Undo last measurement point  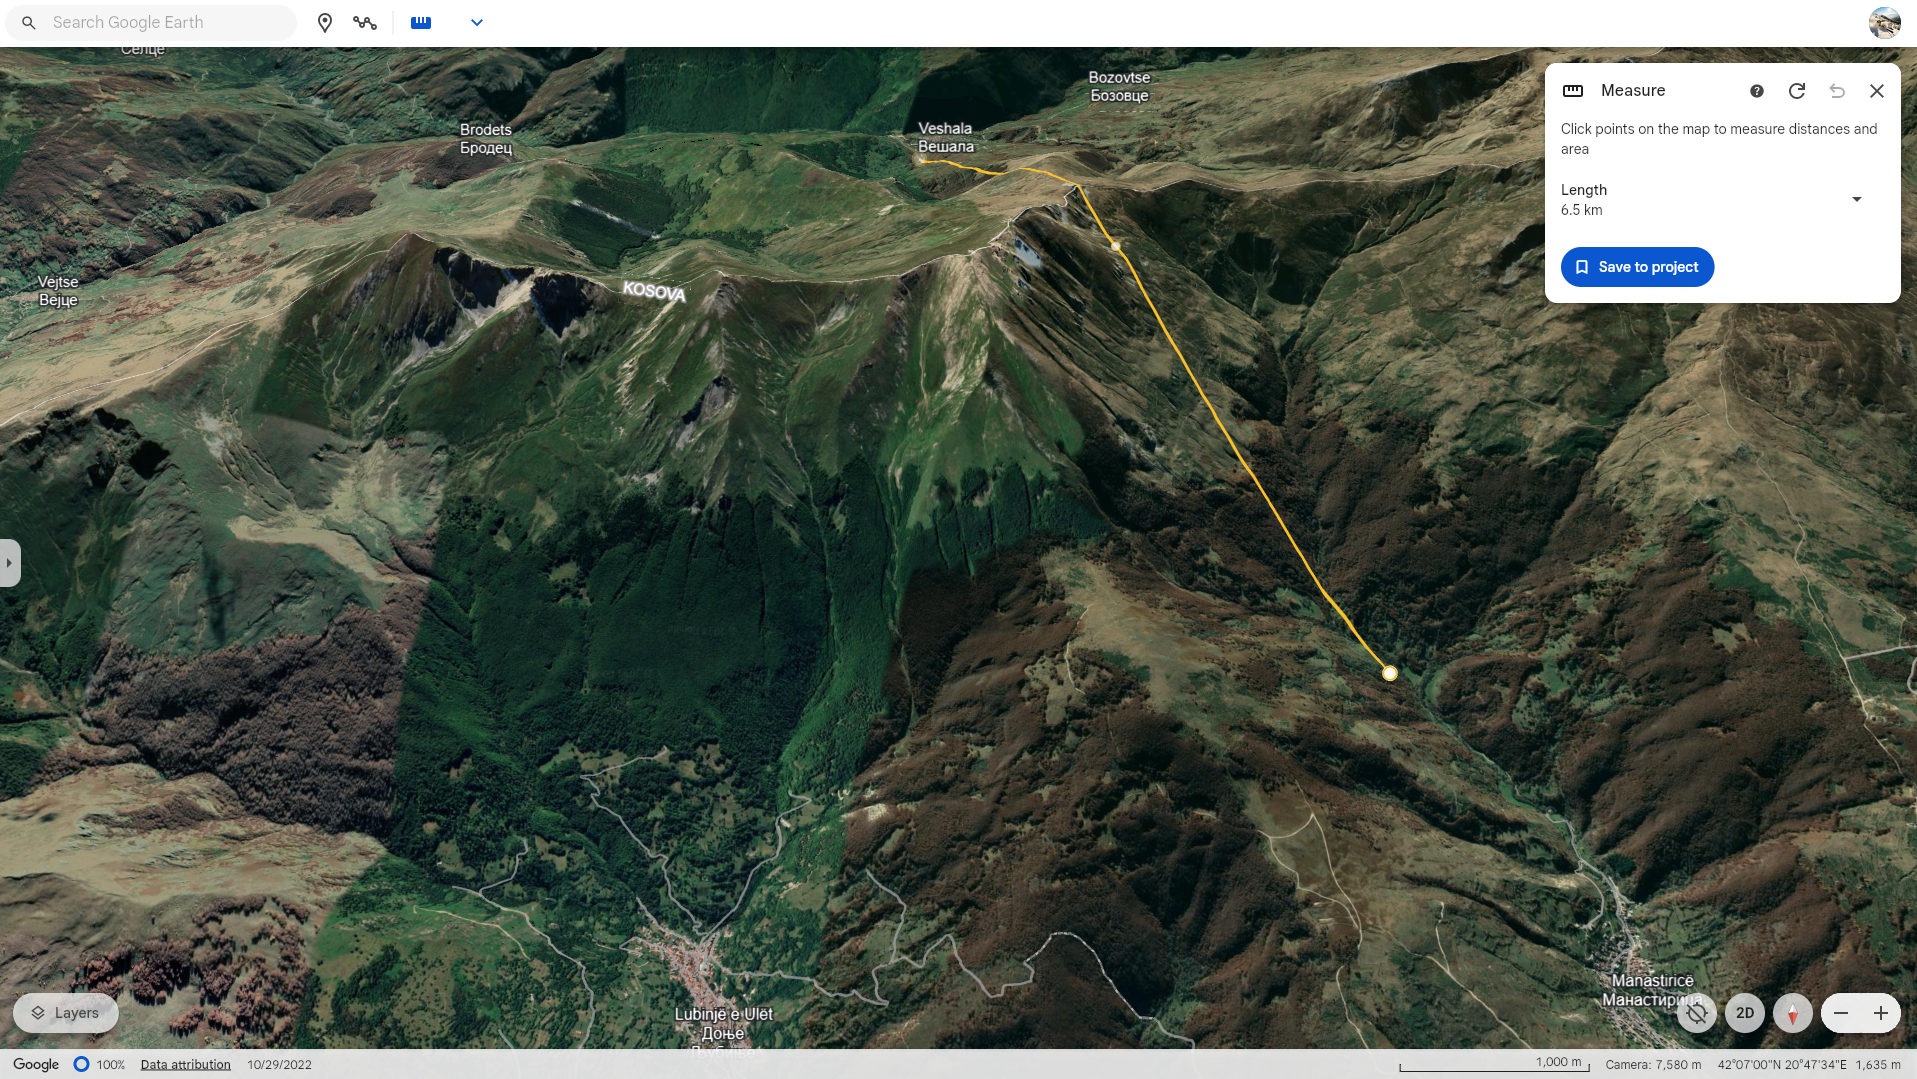coord(1837,91)
